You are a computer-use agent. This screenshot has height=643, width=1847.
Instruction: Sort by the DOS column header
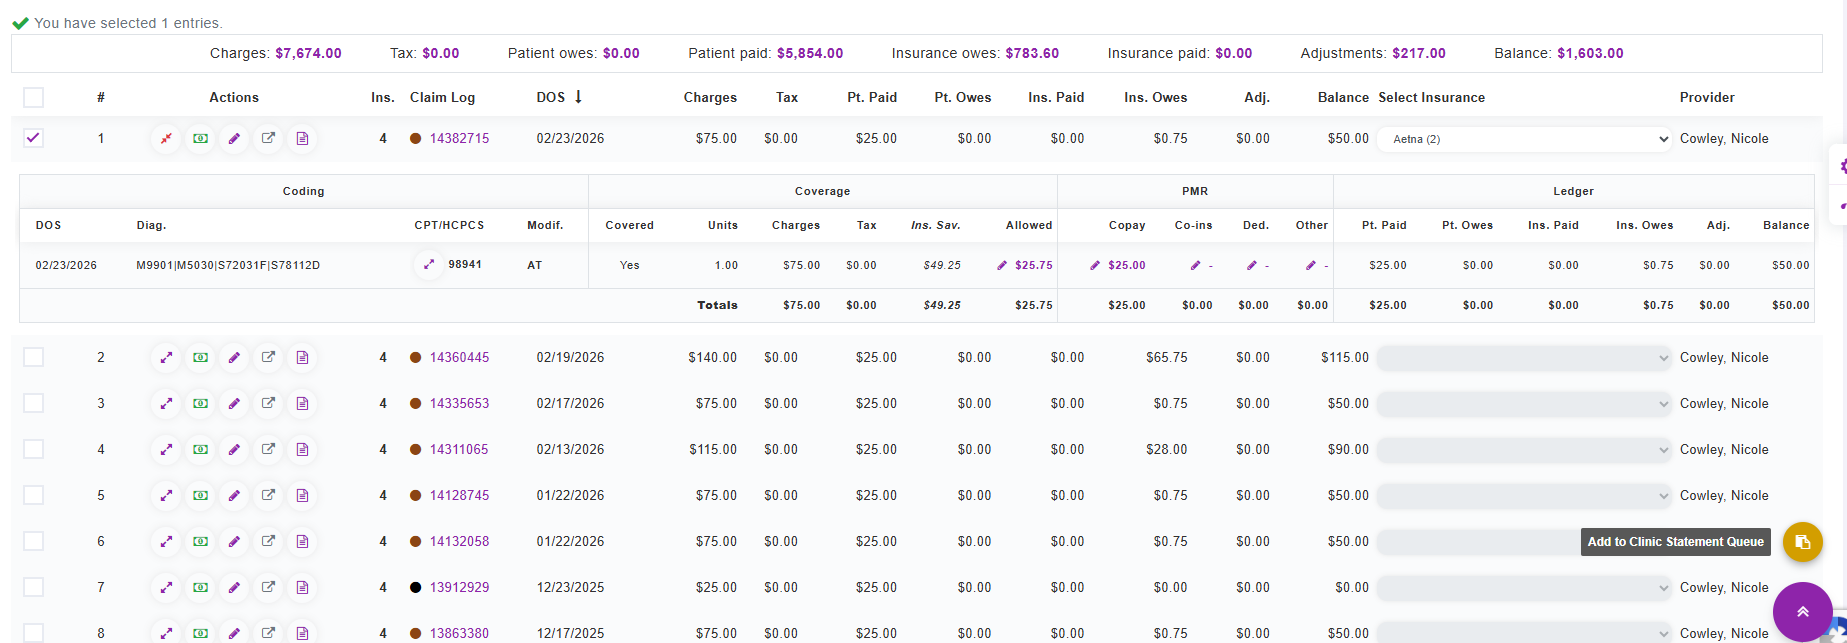click(559, 97)
